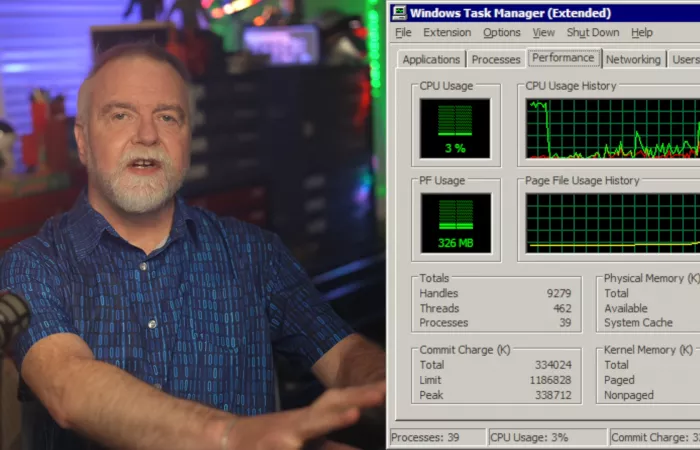Click Commit Charge Peak value 338712
This screenshot has height=450, width=700.
click(x=553, y=396)
